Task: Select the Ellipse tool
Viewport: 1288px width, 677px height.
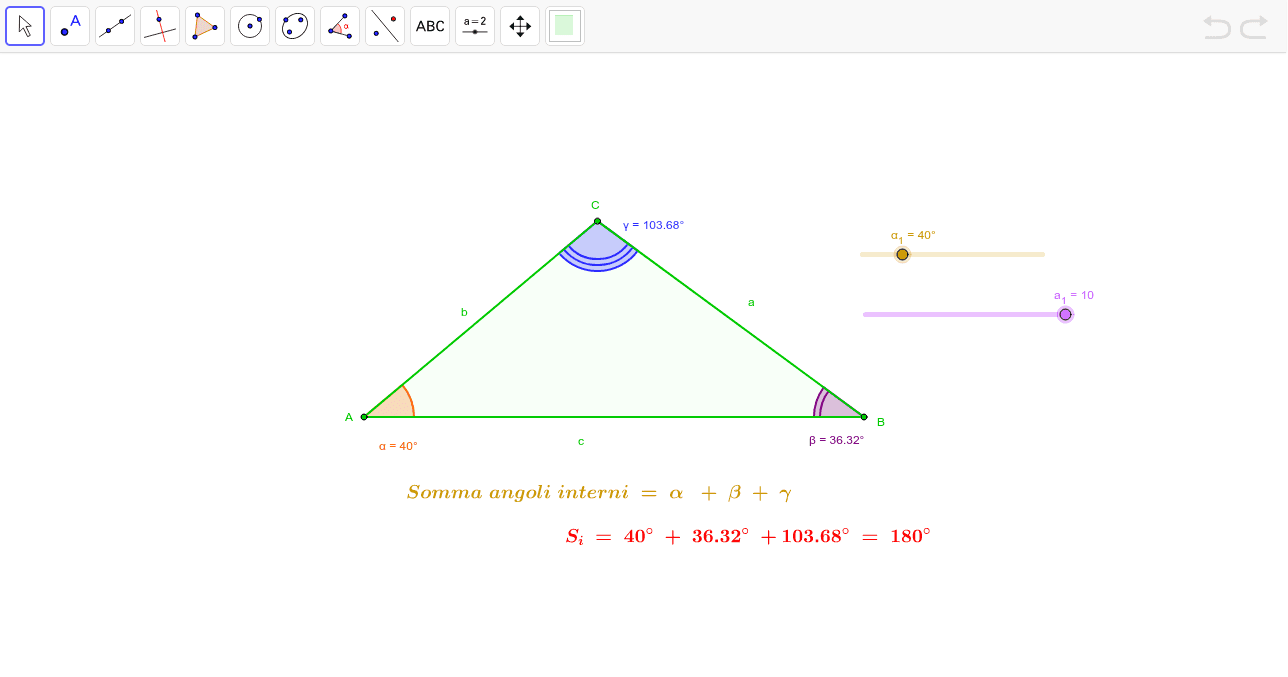Action: 294,25
